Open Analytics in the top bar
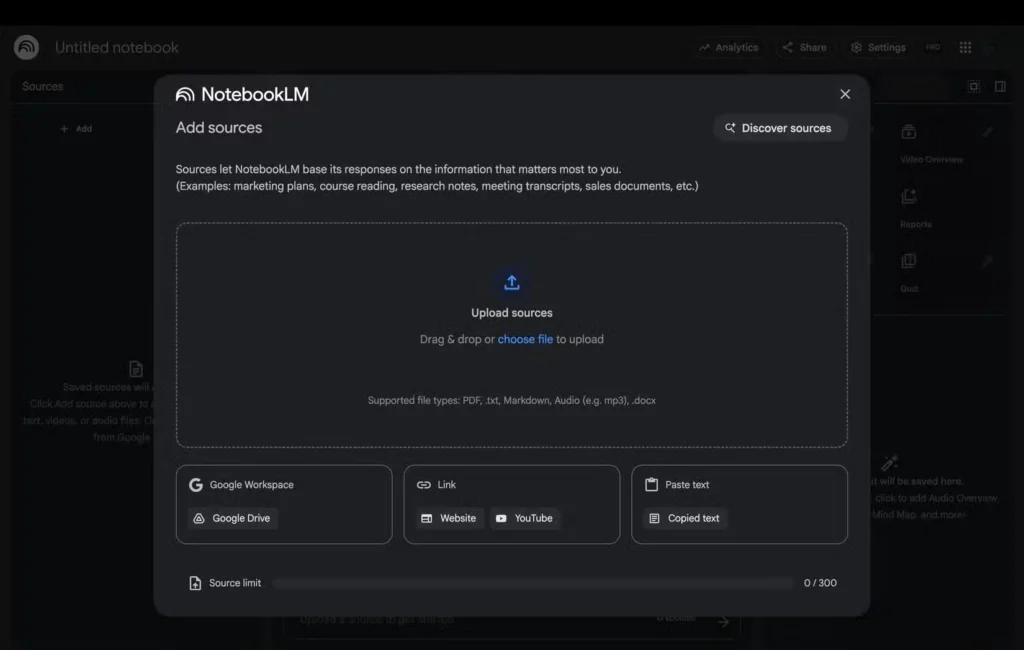The width and height of the screenshot is (1024, 650). point(728,47)
